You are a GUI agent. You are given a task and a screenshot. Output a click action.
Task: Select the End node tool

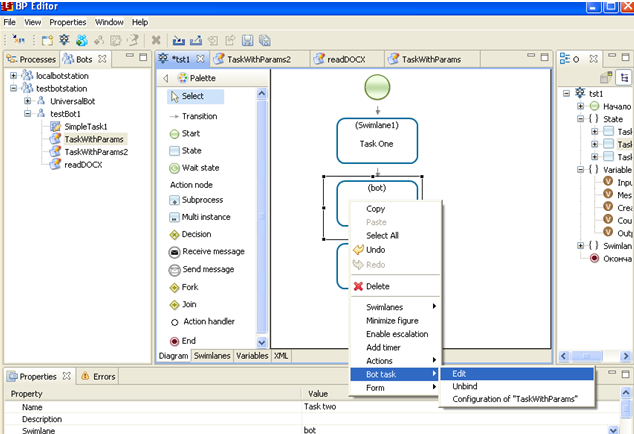click(189, 340)
